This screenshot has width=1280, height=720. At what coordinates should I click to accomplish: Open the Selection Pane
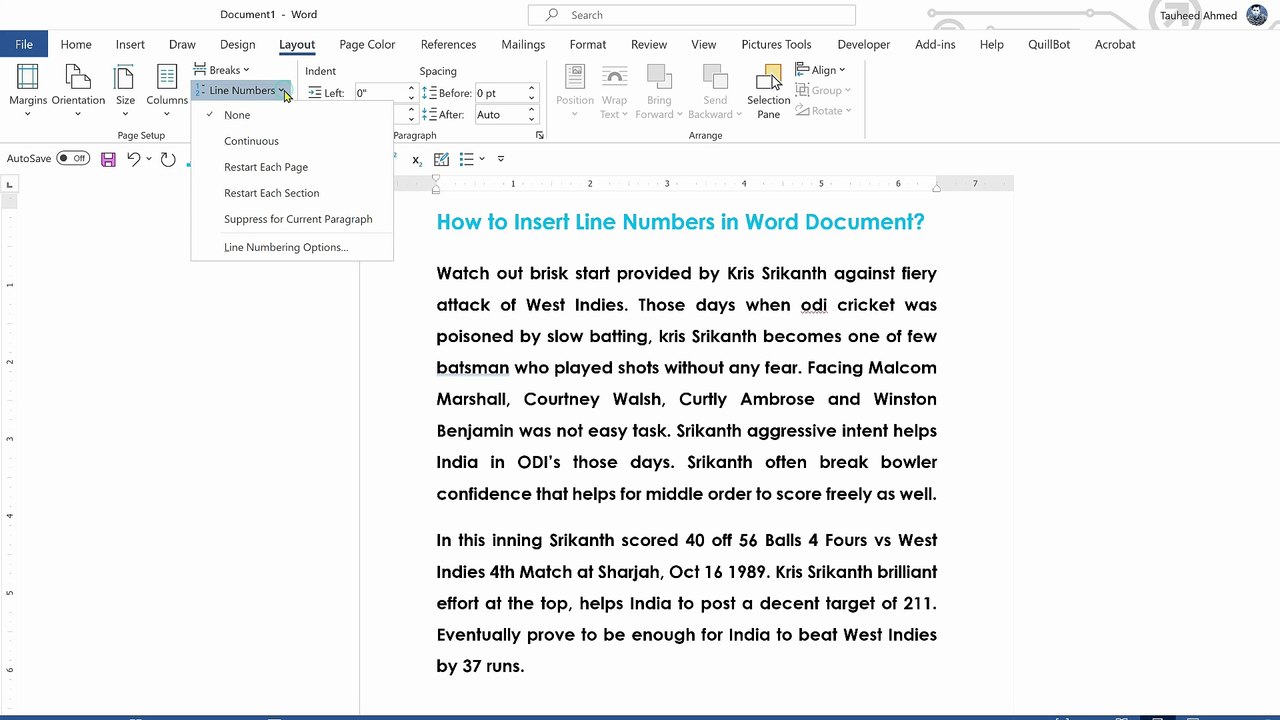point(768,91)
